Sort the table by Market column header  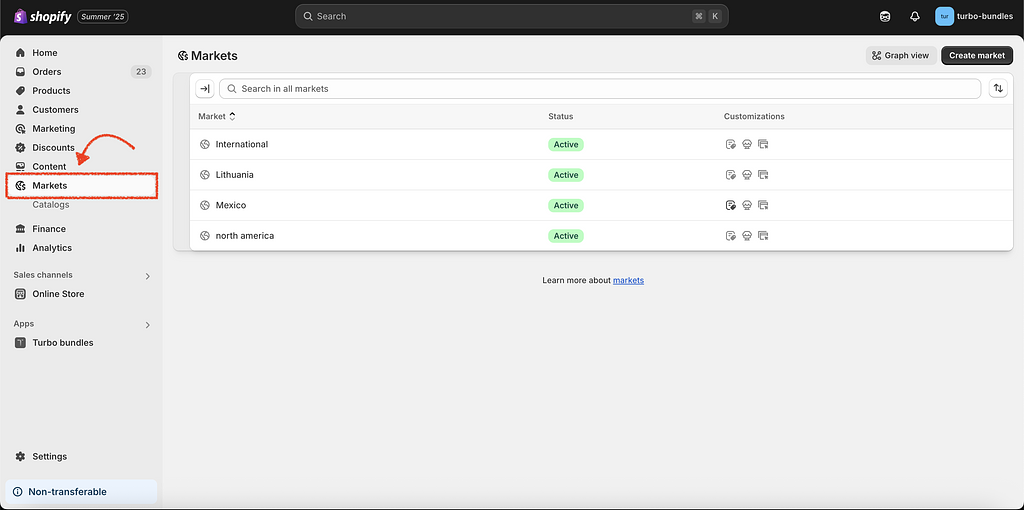tap(216, 116)
